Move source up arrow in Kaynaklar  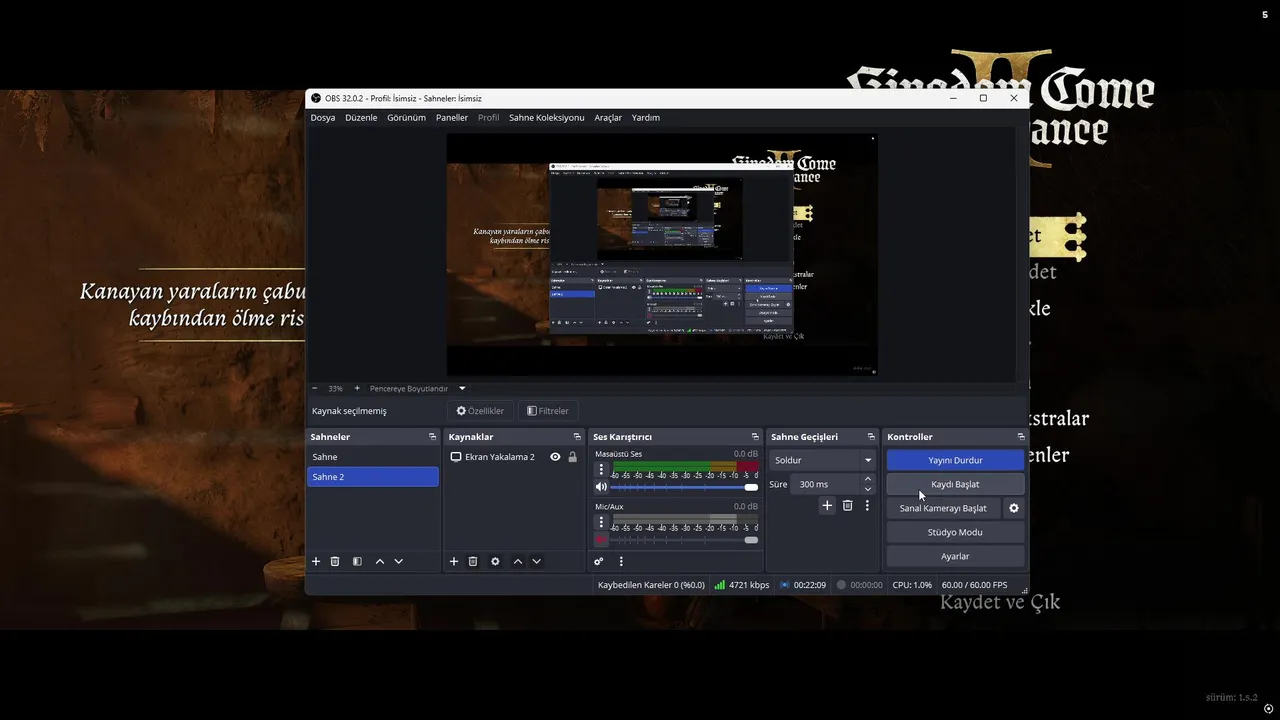coord(518,562)
